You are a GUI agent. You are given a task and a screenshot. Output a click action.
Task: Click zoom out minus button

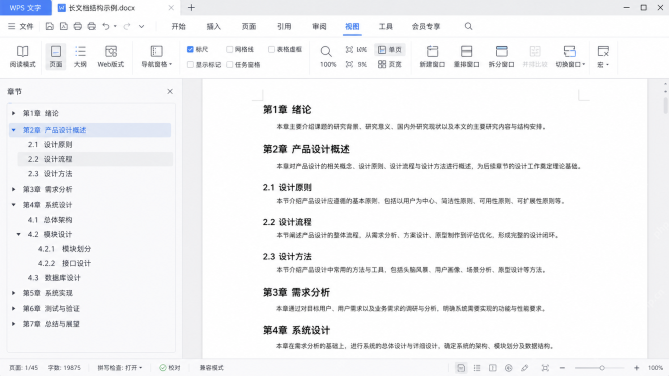[x=562, y=367]
